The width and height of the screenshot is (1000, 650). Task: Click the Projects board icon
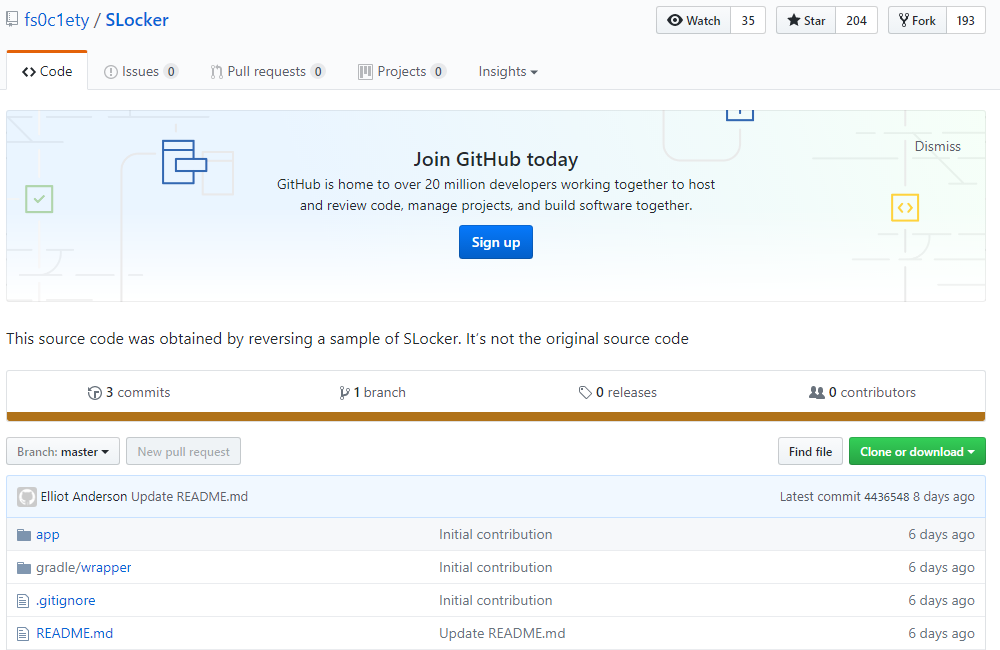[x=365, y=72]
